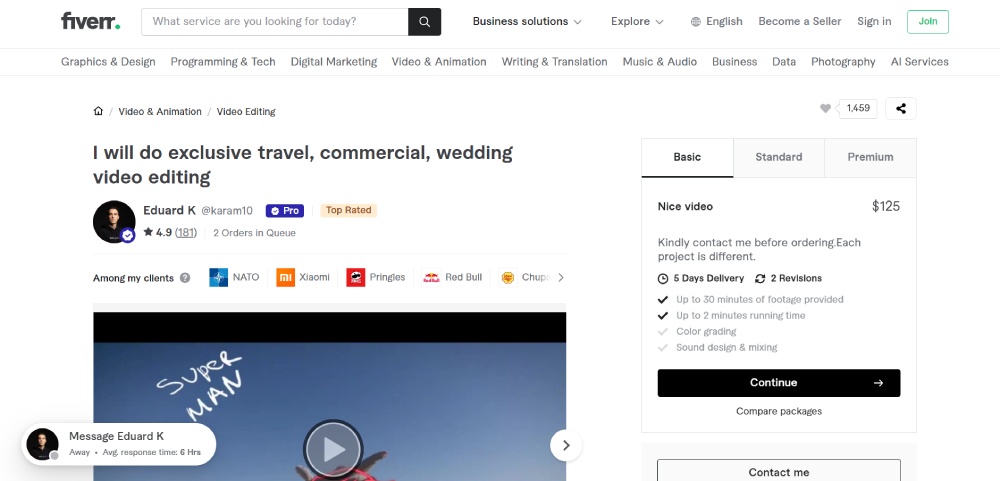Open the English language selector
1000x481 pixels.
[717, 22]
